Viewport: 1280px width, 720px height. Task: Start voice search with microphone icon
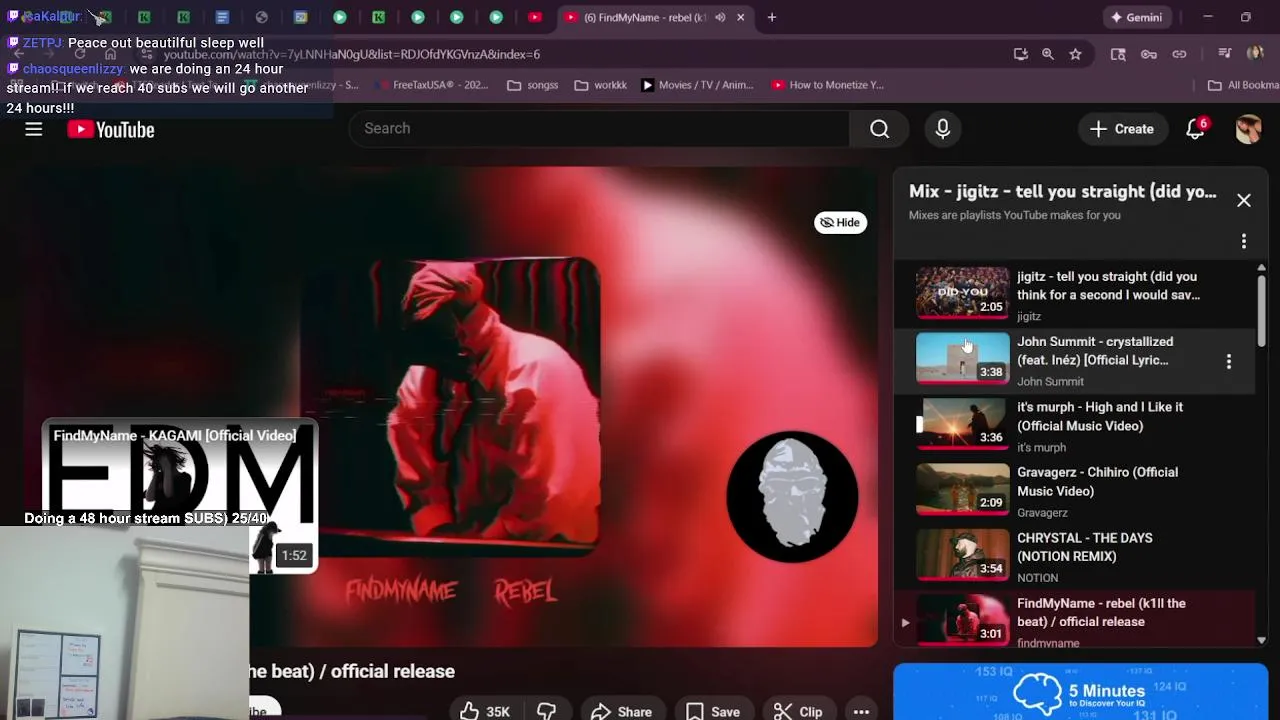[942, 129]
